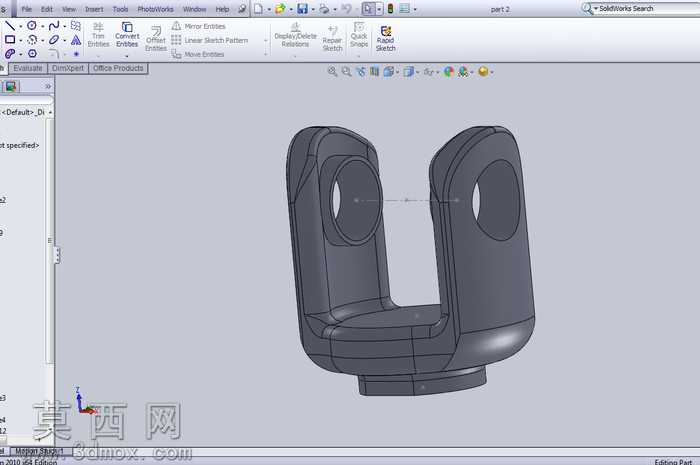Switch to the Office Products tab
The height and width of the screenshot is (465, 700).
118,68
